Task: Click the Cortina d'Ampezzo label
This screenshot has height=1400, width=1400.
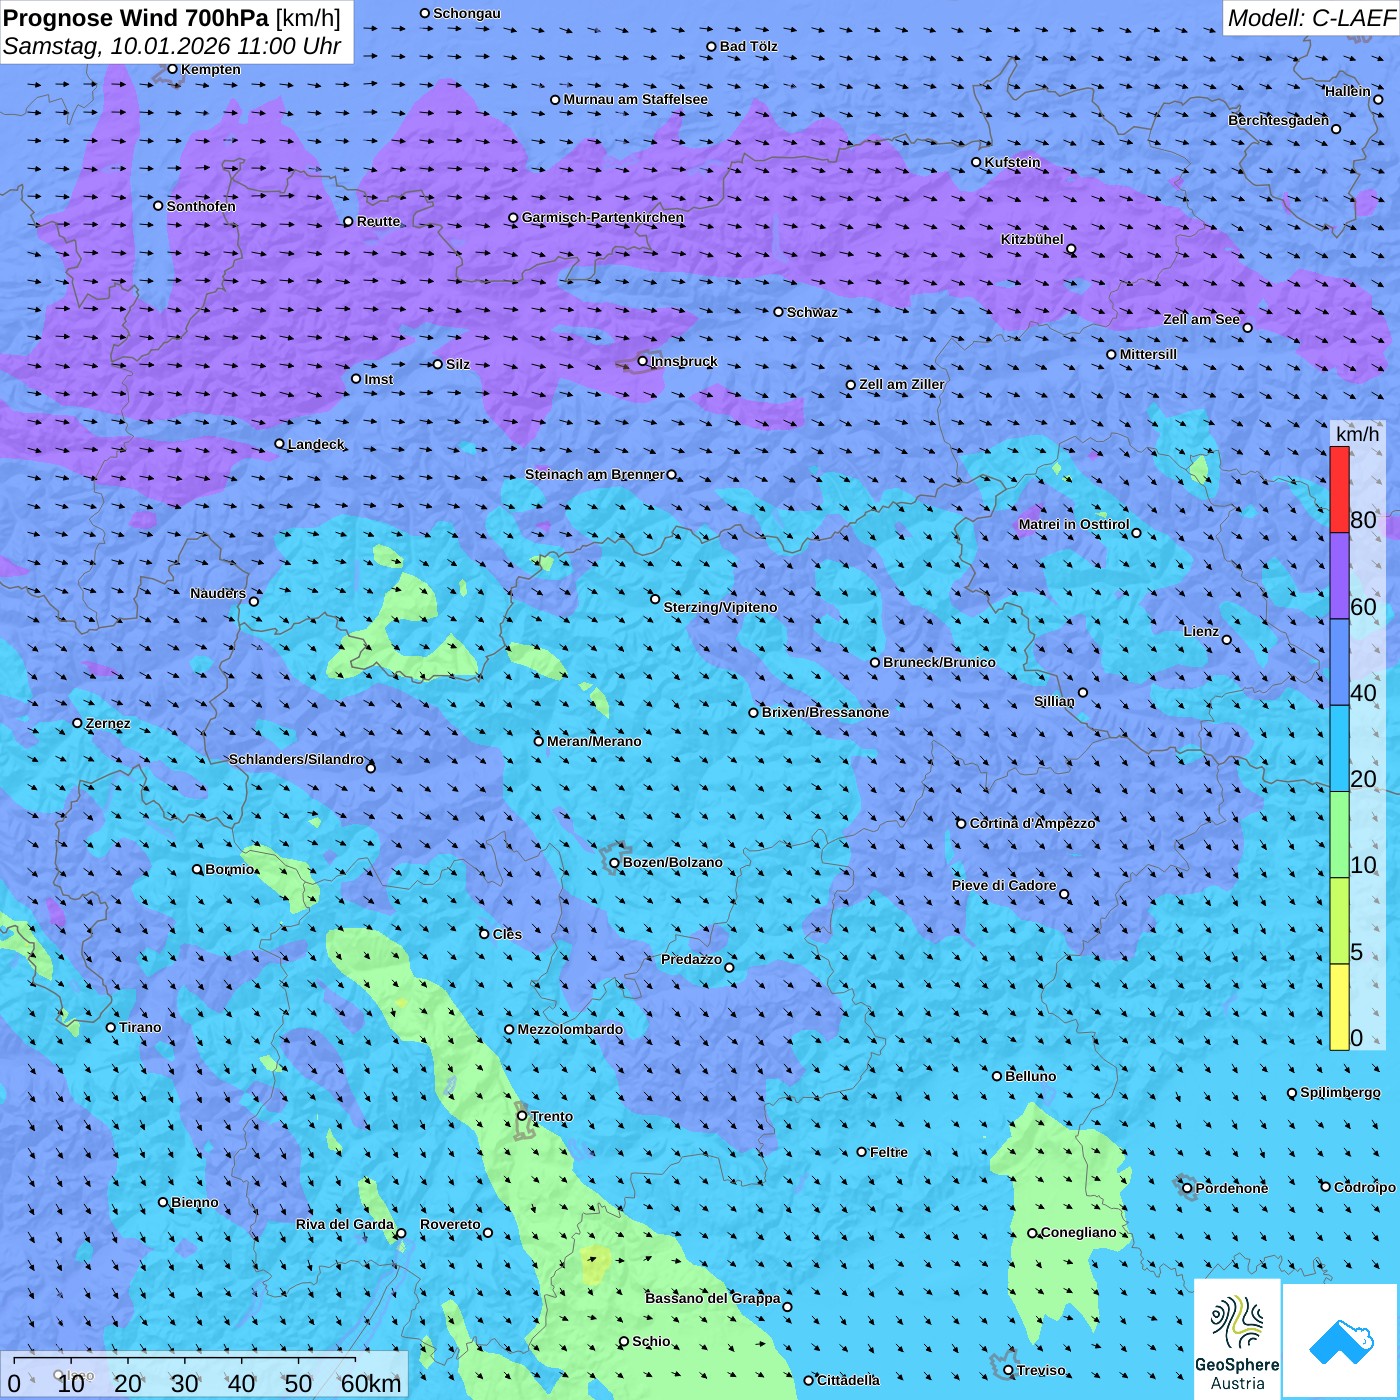Action: tap(1033, 823)
